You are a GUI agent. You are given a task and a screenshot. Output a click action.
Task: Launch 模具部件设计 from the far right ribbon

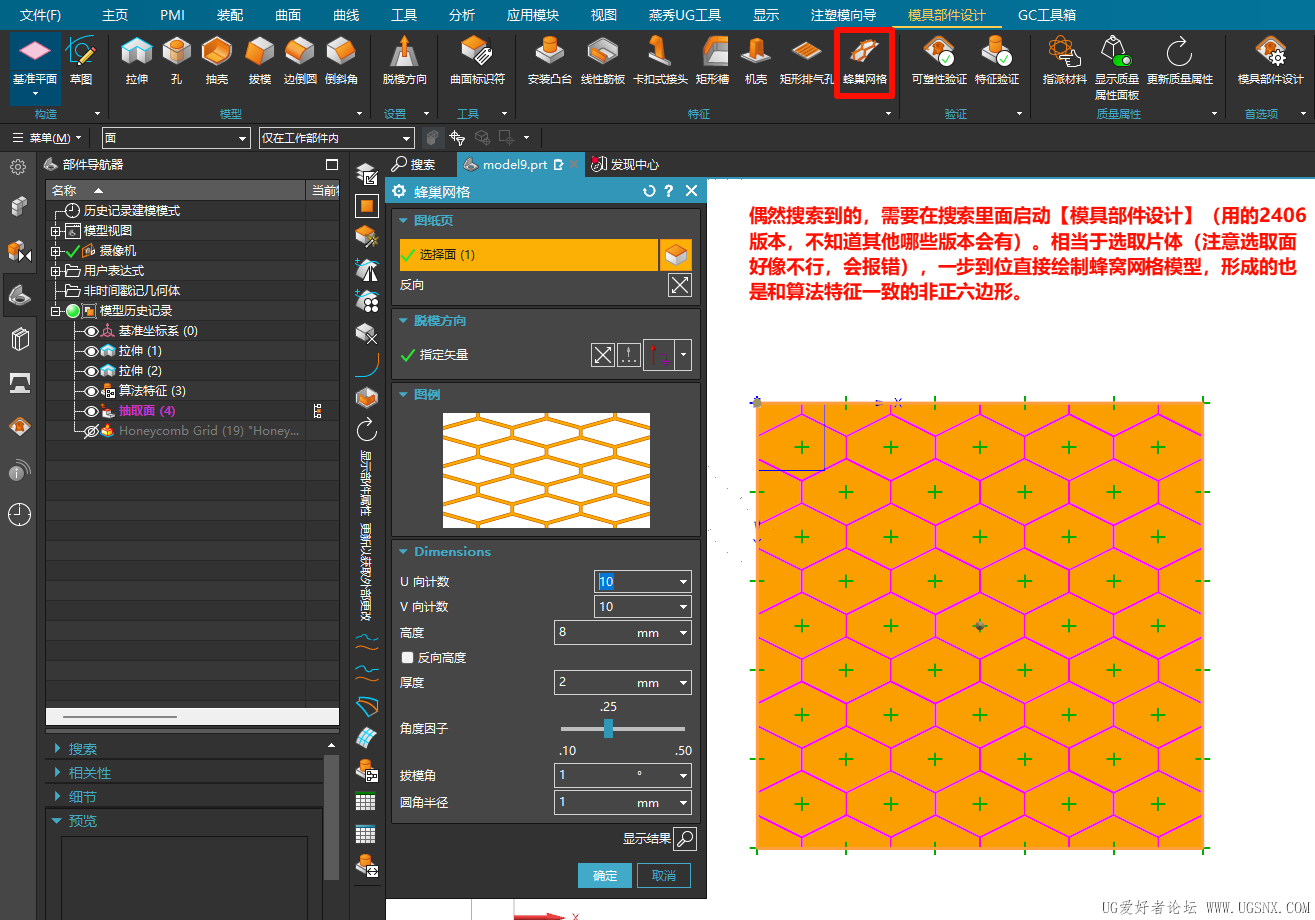pos(1270,61)
